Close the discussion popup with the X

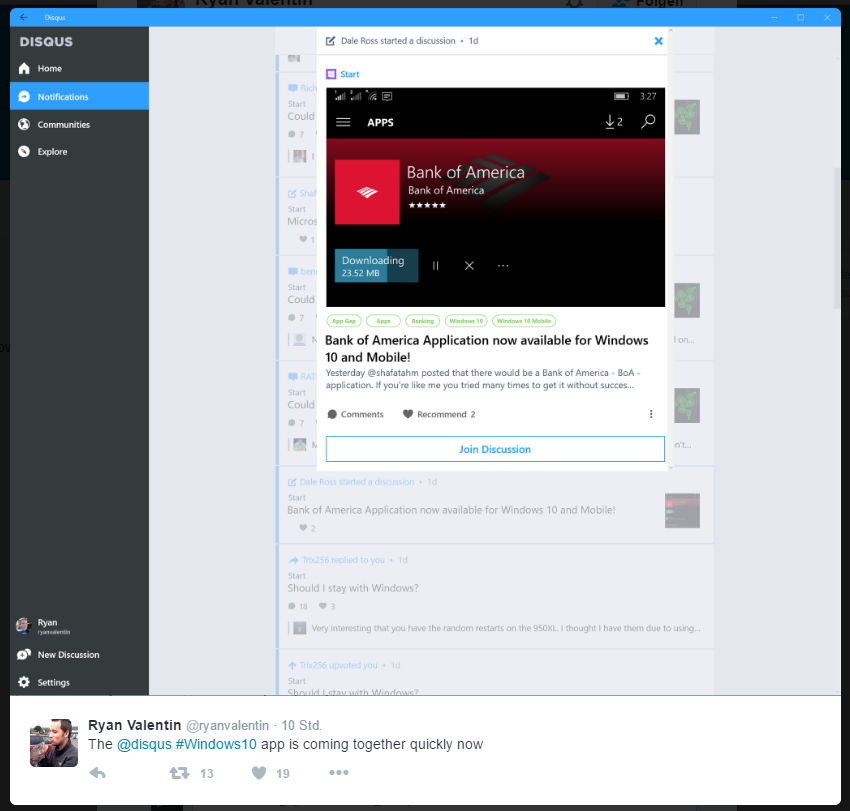pyautogui.click(x=658, y=41)
